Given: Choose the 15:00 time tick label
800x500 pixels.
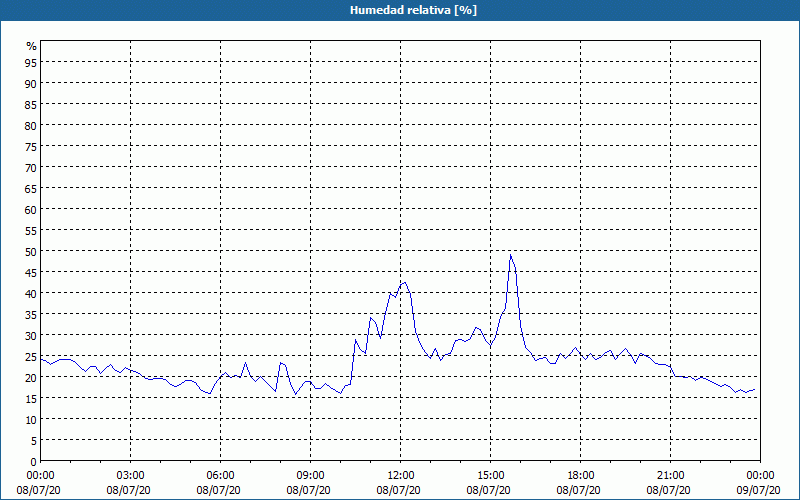Looking at the screenshot, I should pos(490,476).
